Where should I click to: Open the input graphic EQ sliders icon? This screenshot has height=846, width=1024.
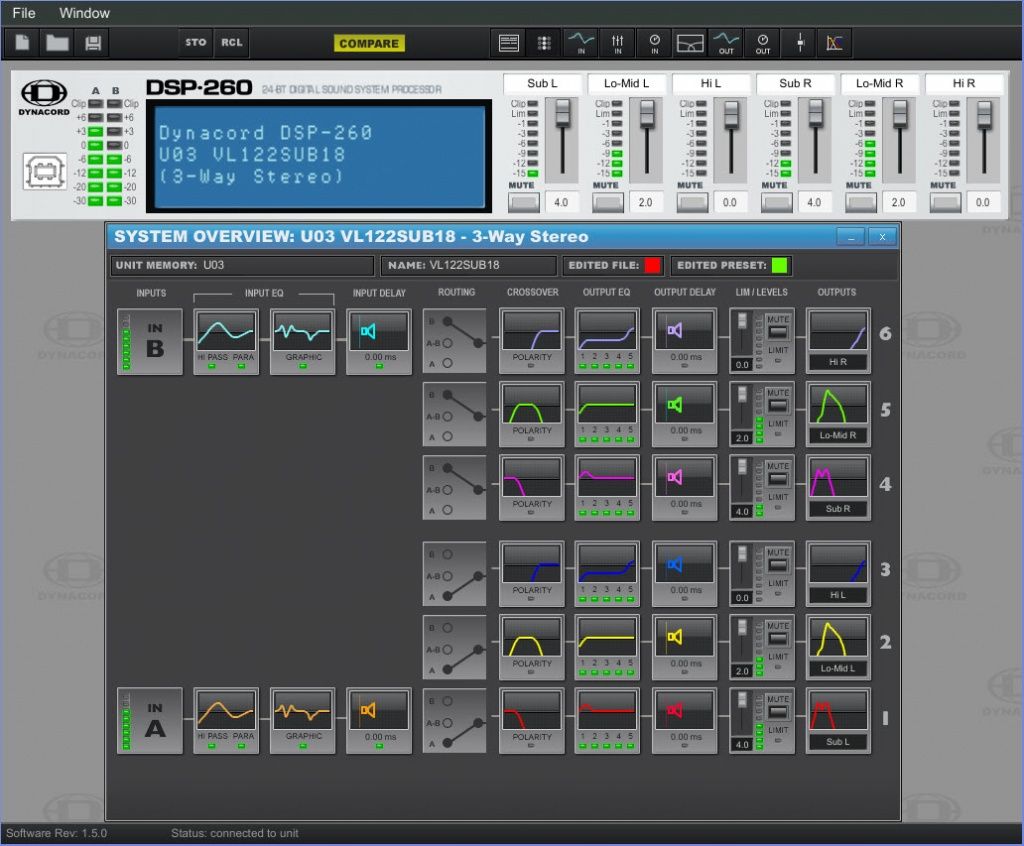617,43
